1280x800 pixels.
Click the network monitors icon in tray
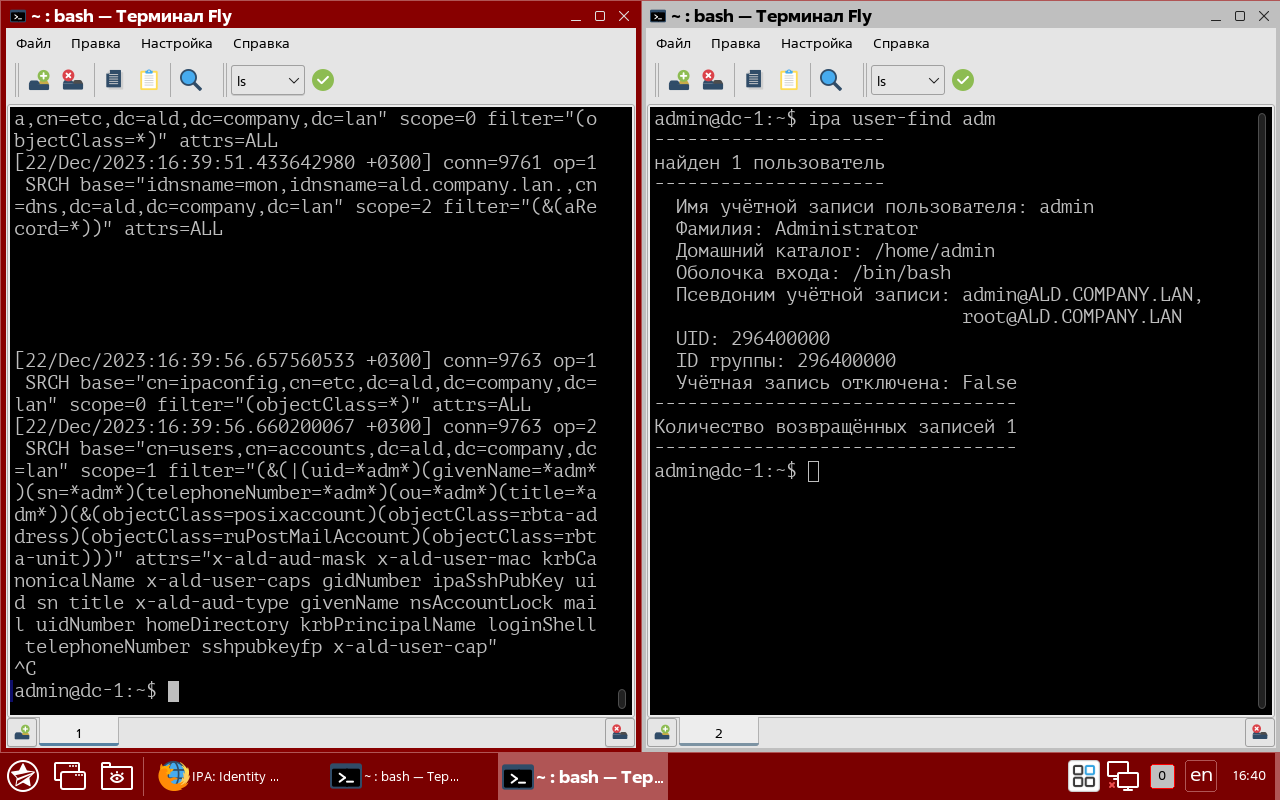point(1123,776)
